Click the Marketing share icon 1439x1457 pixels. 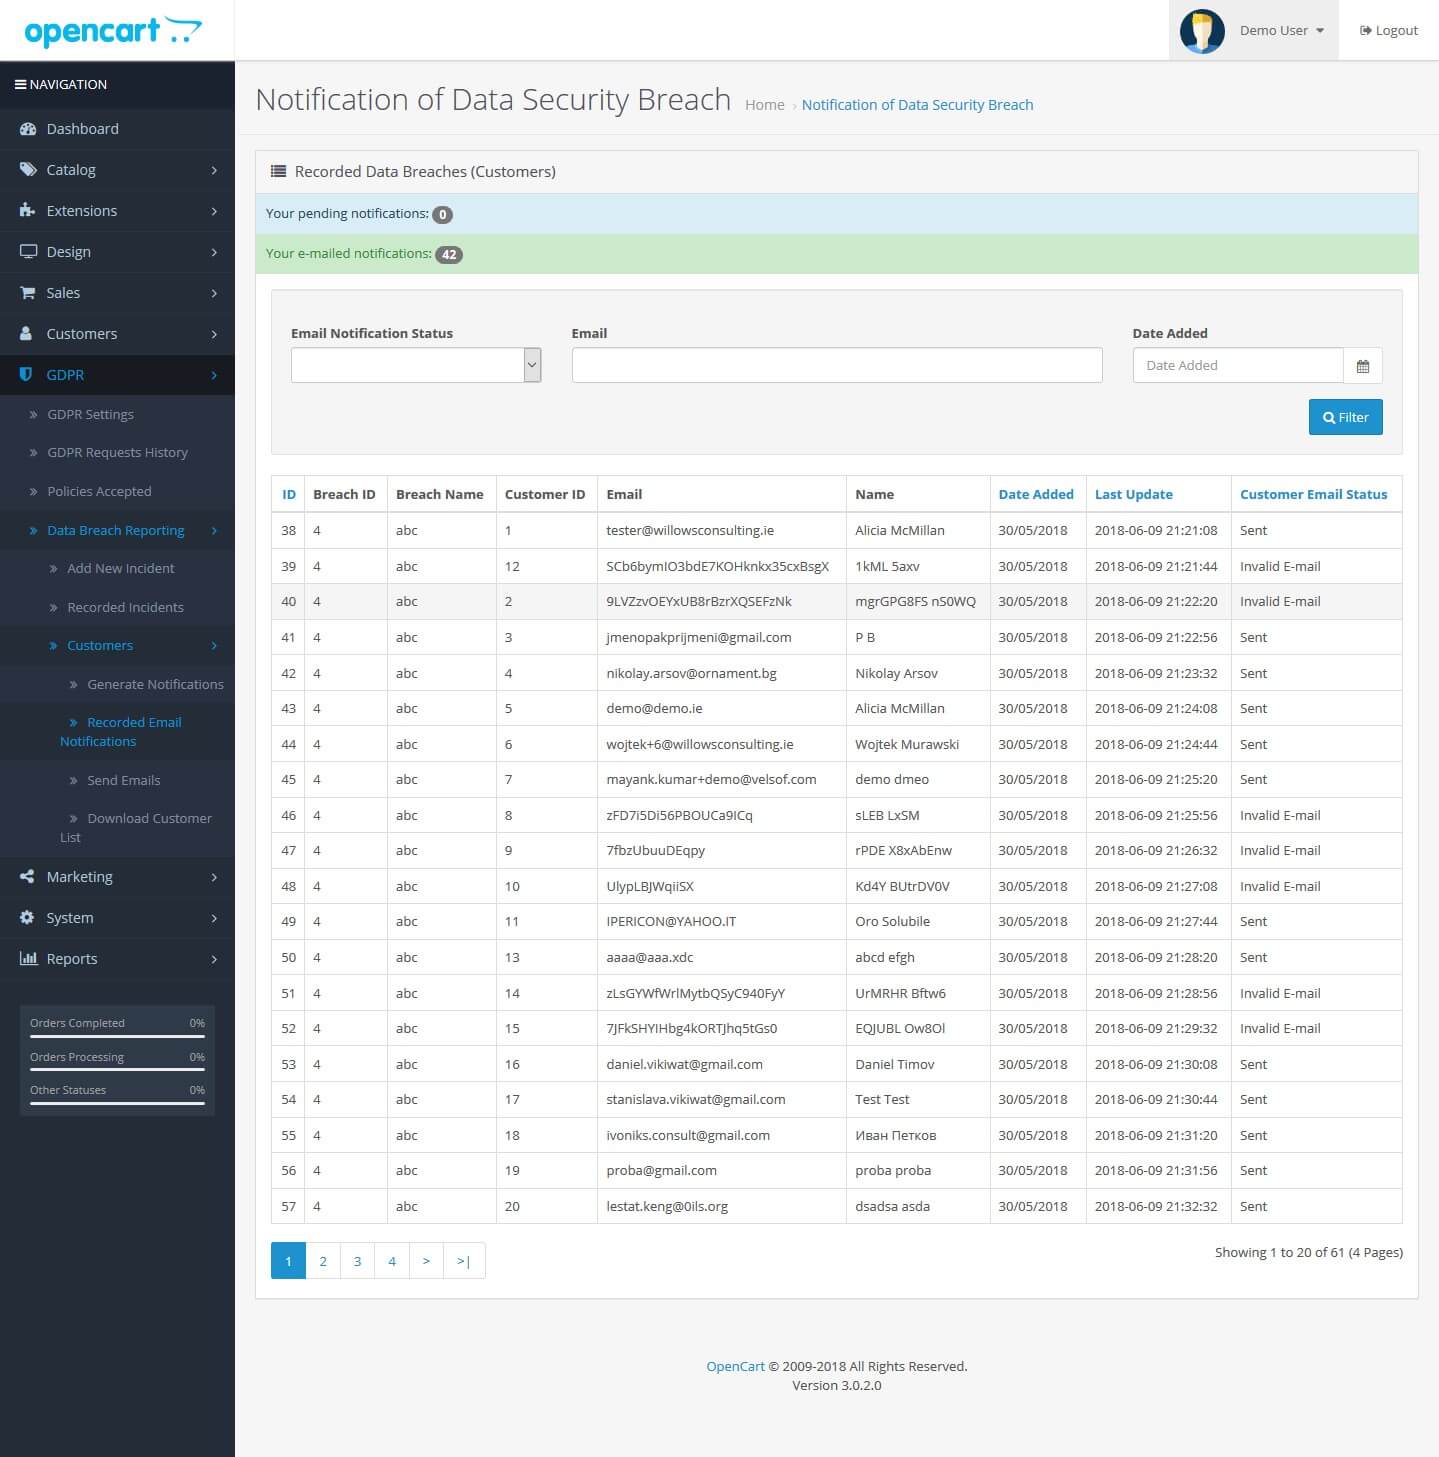coord(28,877)
